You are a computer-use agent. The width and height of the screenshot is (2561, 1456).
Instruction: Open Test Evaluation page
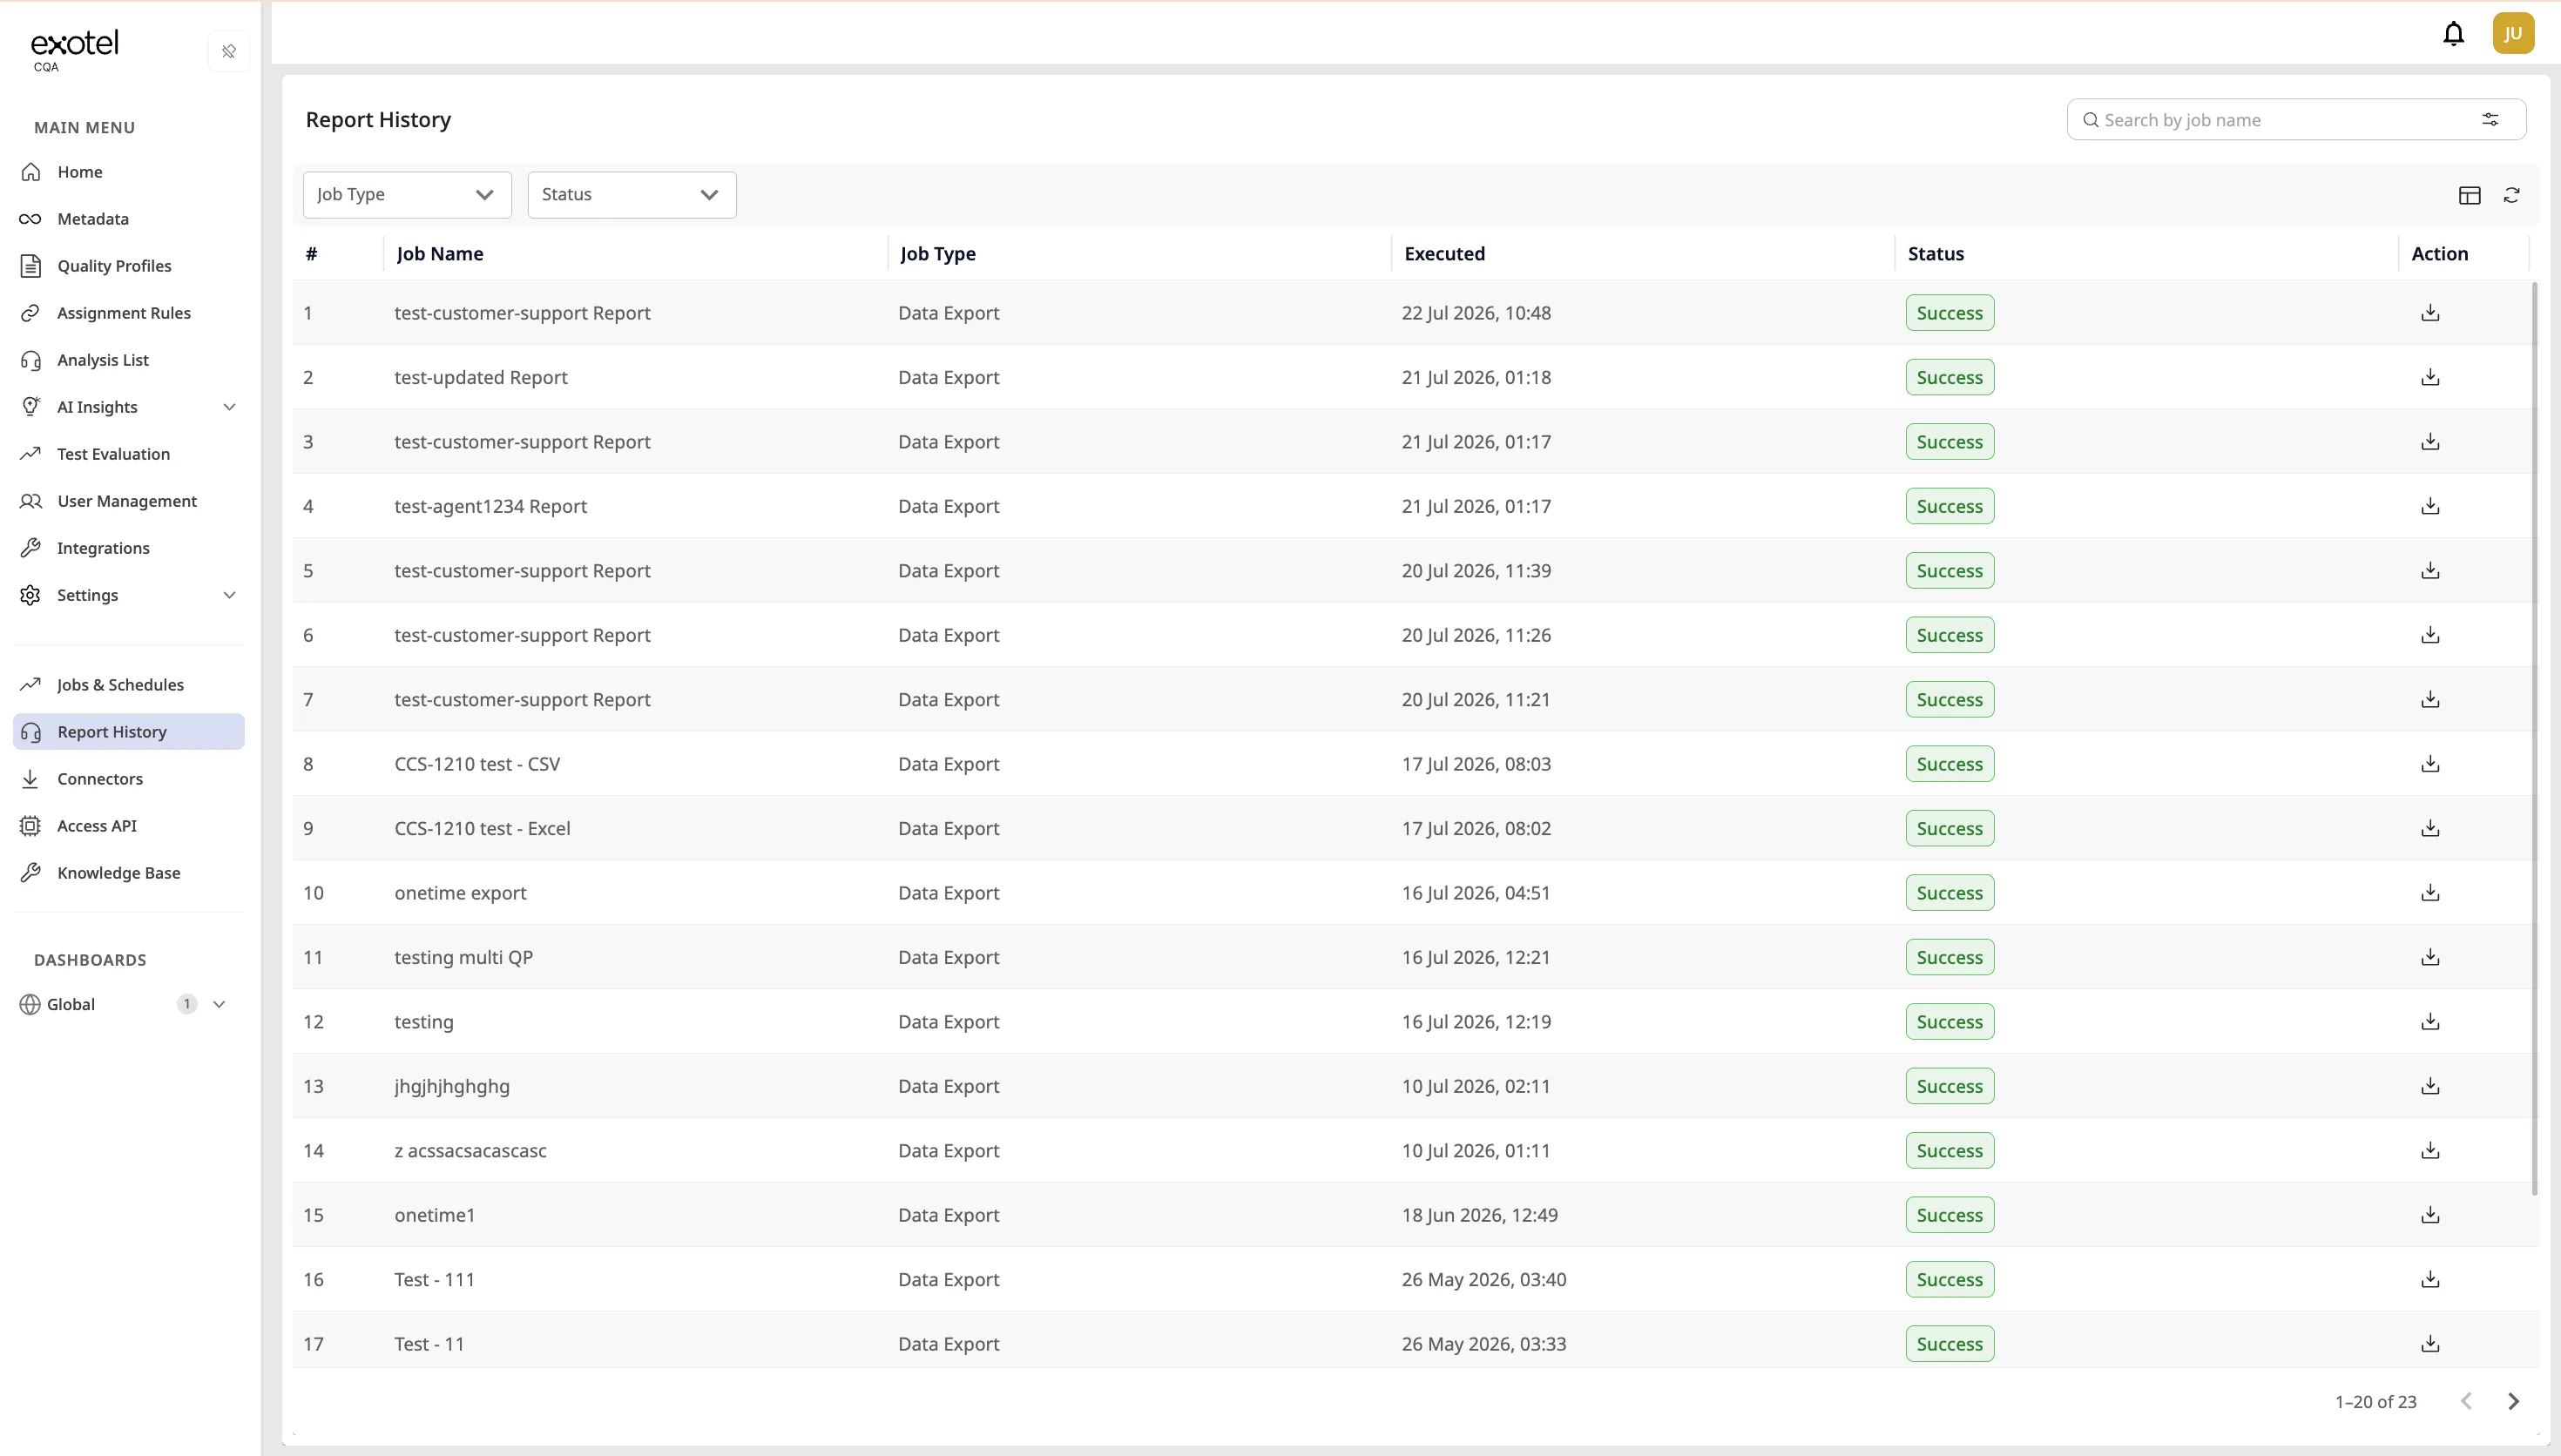coord(129,454)
